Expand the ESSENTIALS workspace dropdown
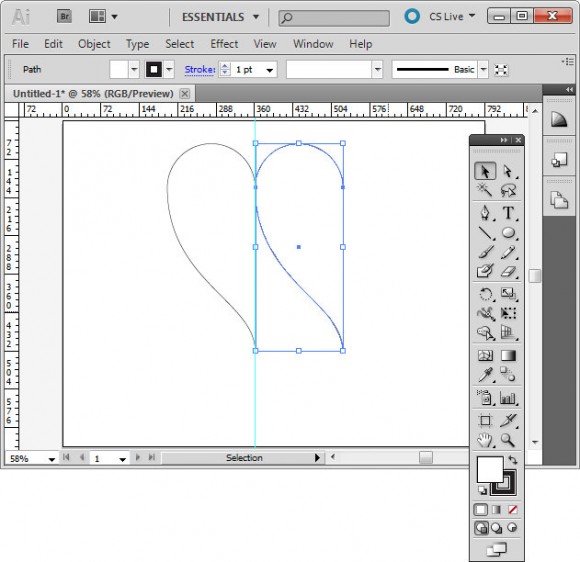This screenshot has width=580, height=562. coord(256,17)
